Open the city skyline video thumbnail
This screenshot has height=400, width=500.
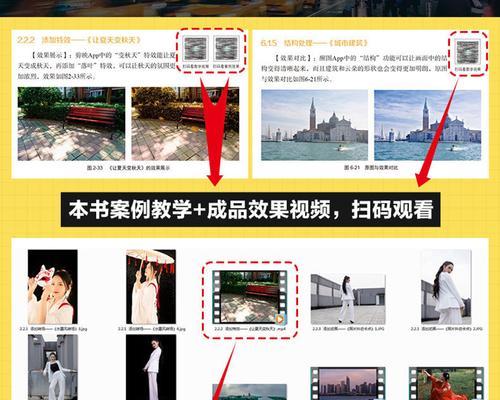coord(348,383)
